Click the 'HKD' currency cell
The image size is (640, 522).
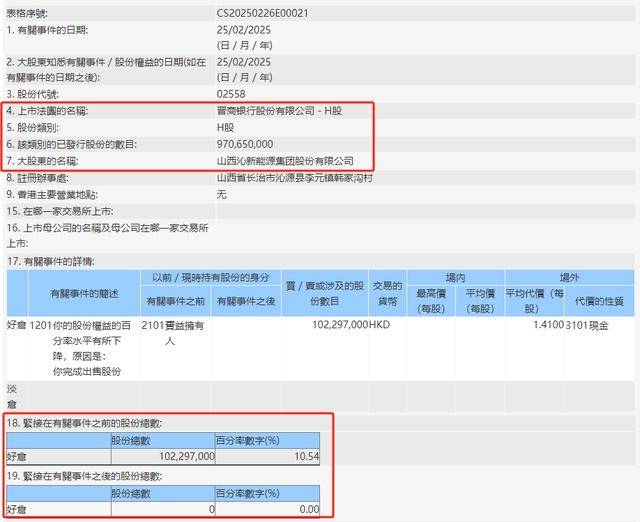pos(380,325)
